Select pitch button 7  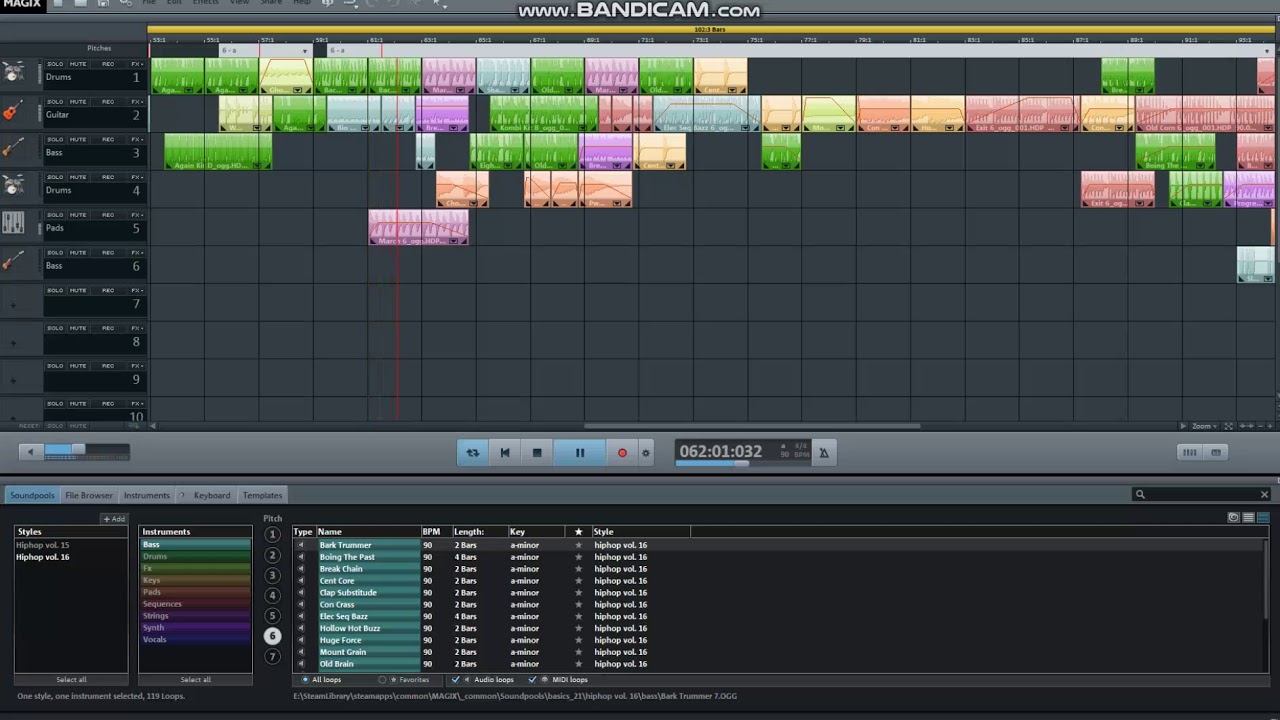(272, 657)
